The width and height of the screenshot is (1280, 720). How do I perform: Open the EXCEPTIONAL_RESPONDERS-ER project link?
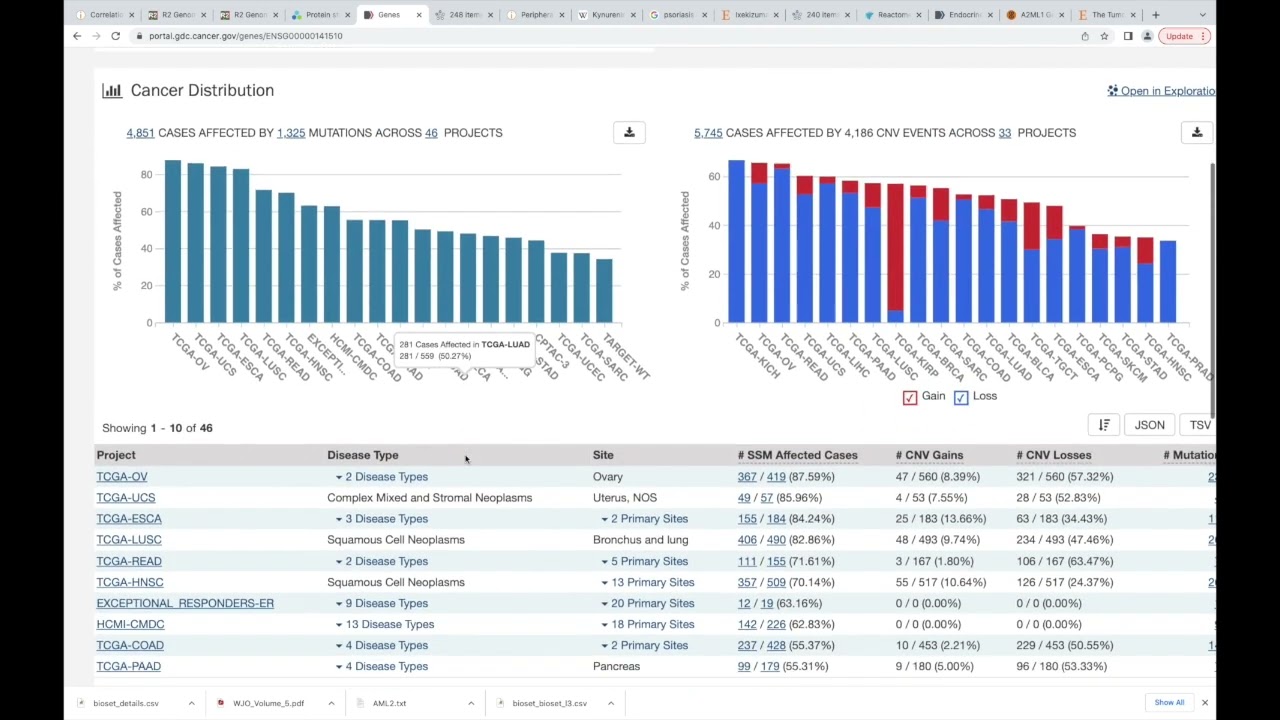(185, 603)
